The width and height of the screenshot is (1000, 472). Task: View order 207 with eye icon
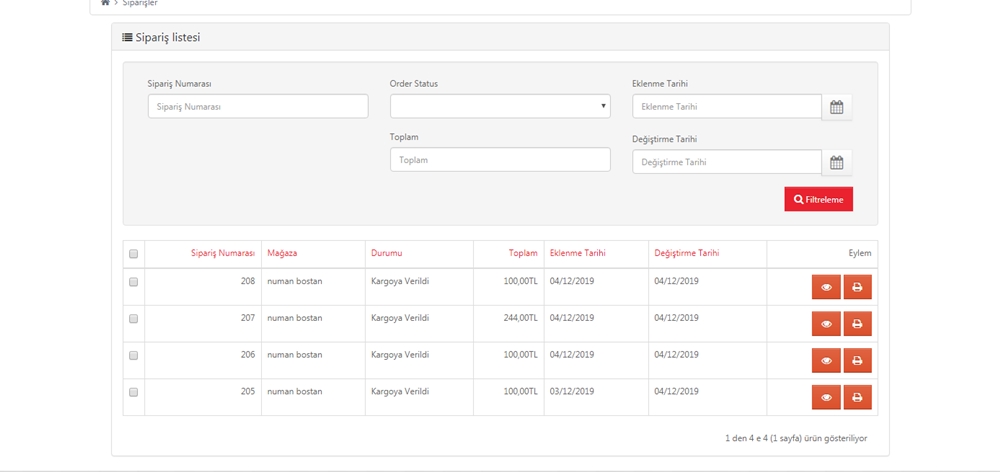coord(827,324)
